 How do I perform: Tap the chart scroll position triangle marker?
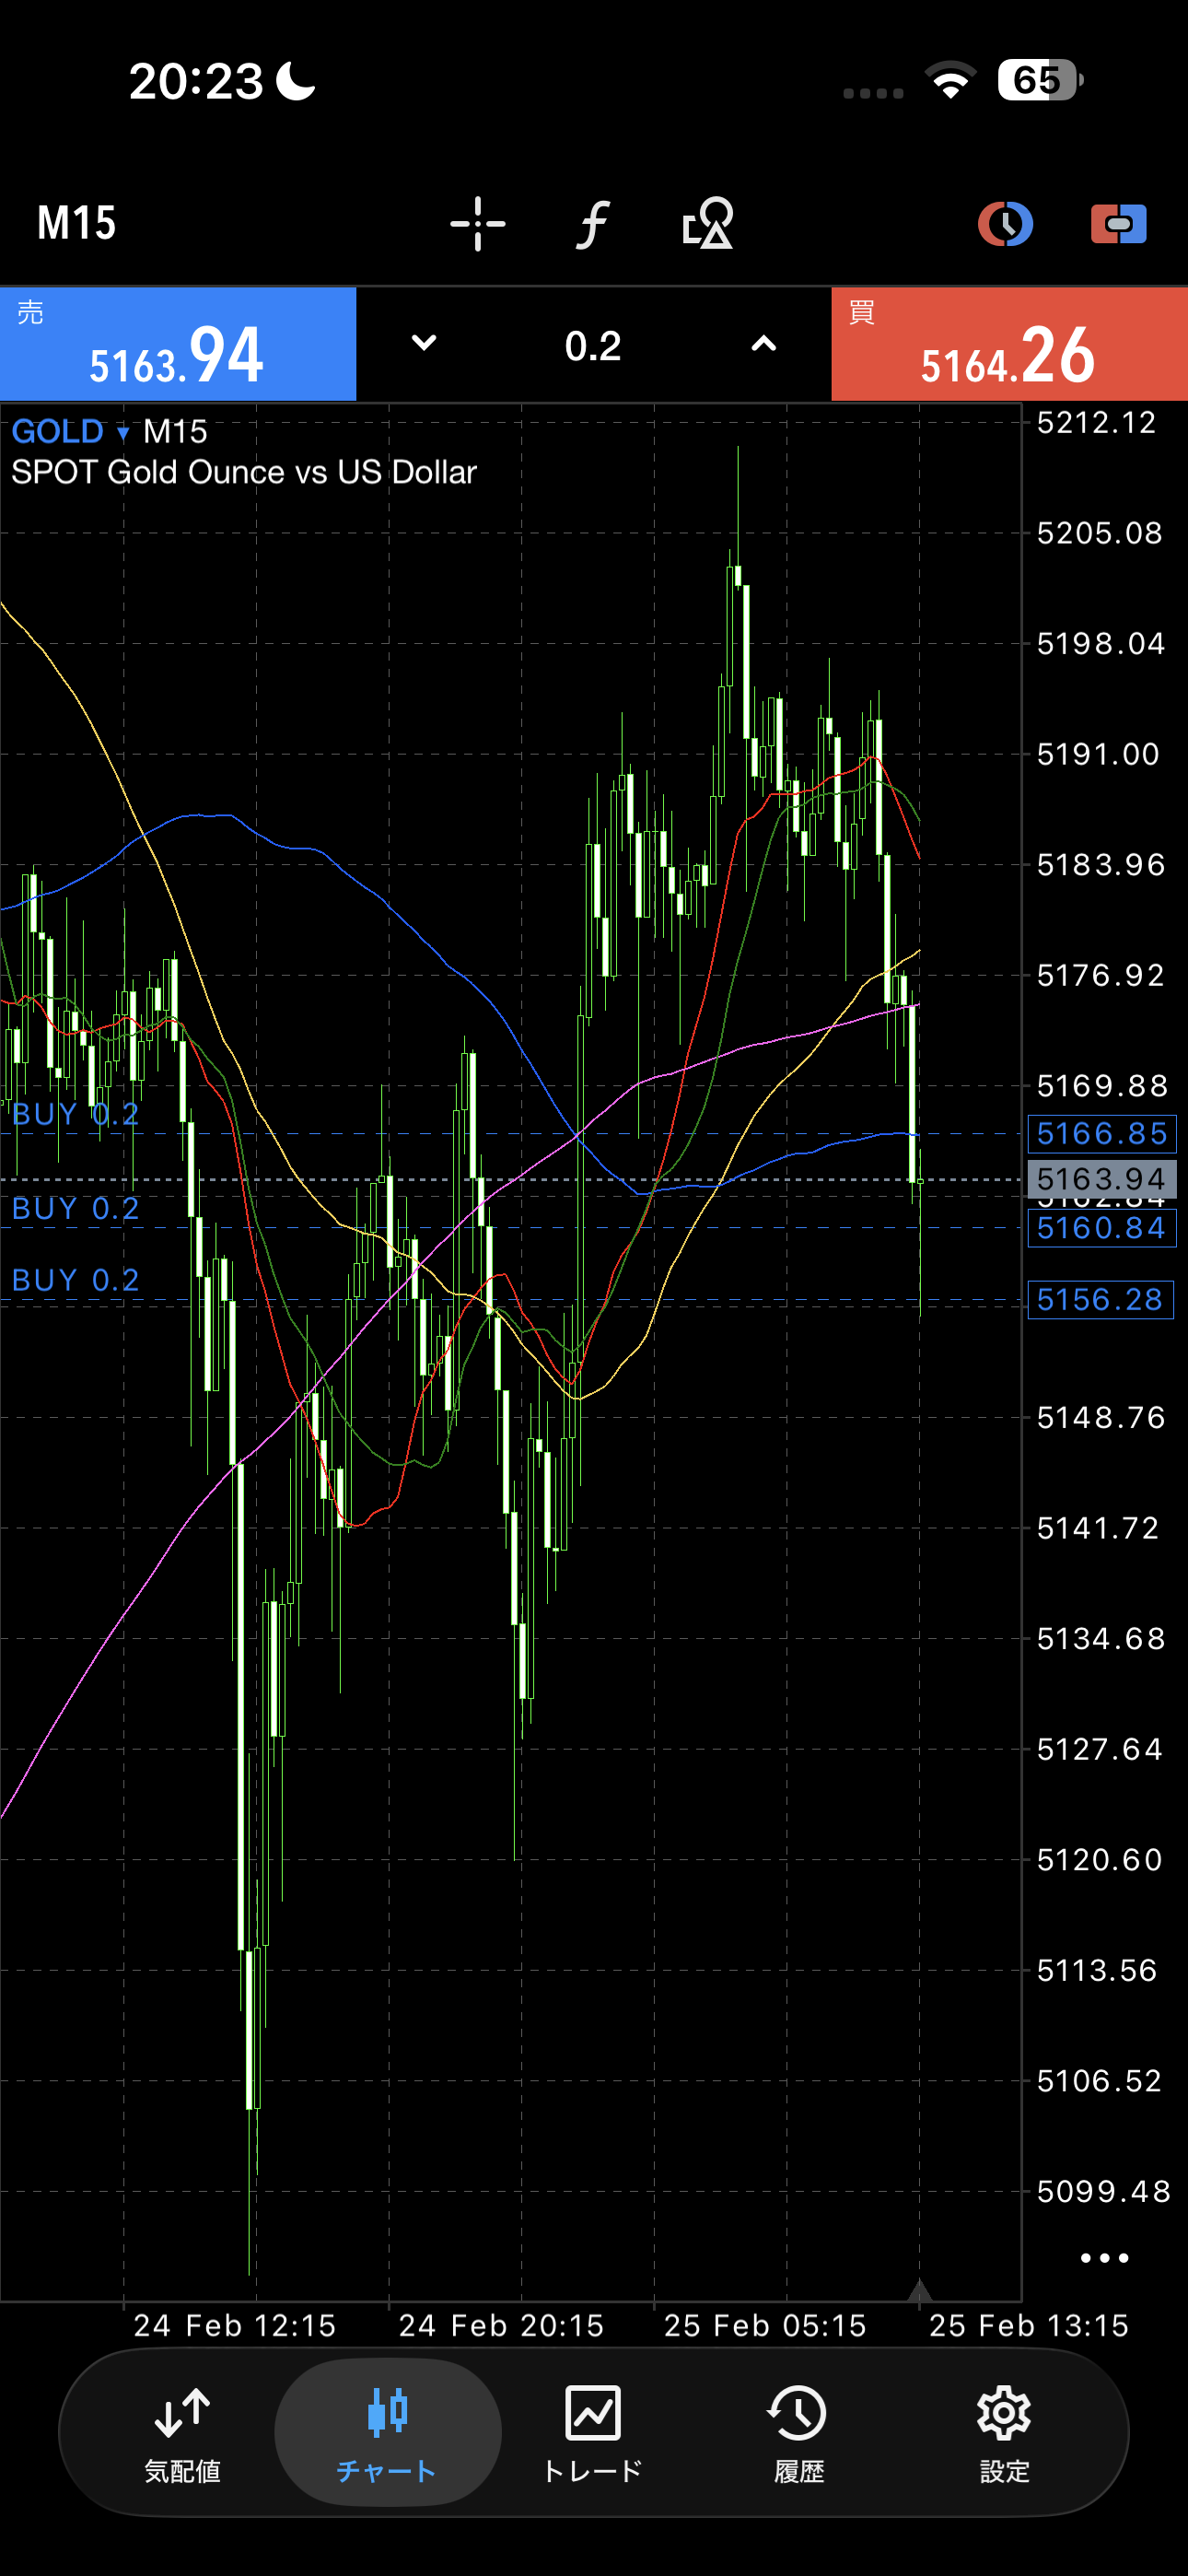coord(919,2289)
